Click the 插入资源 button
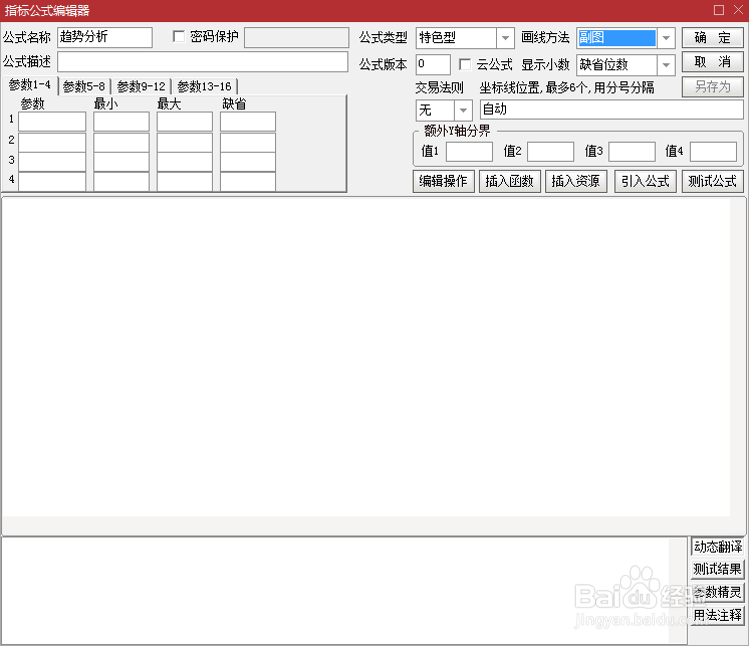 pyautogui.click(x=576, y=181)
